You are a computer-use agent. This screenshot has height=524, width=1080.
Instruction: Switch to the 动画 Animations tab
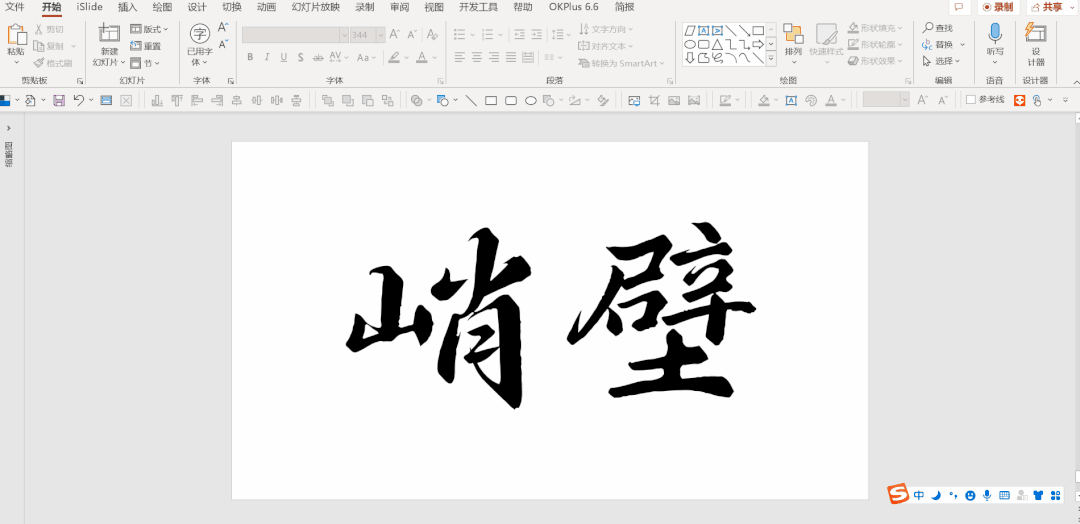click(x=267, y=7)
